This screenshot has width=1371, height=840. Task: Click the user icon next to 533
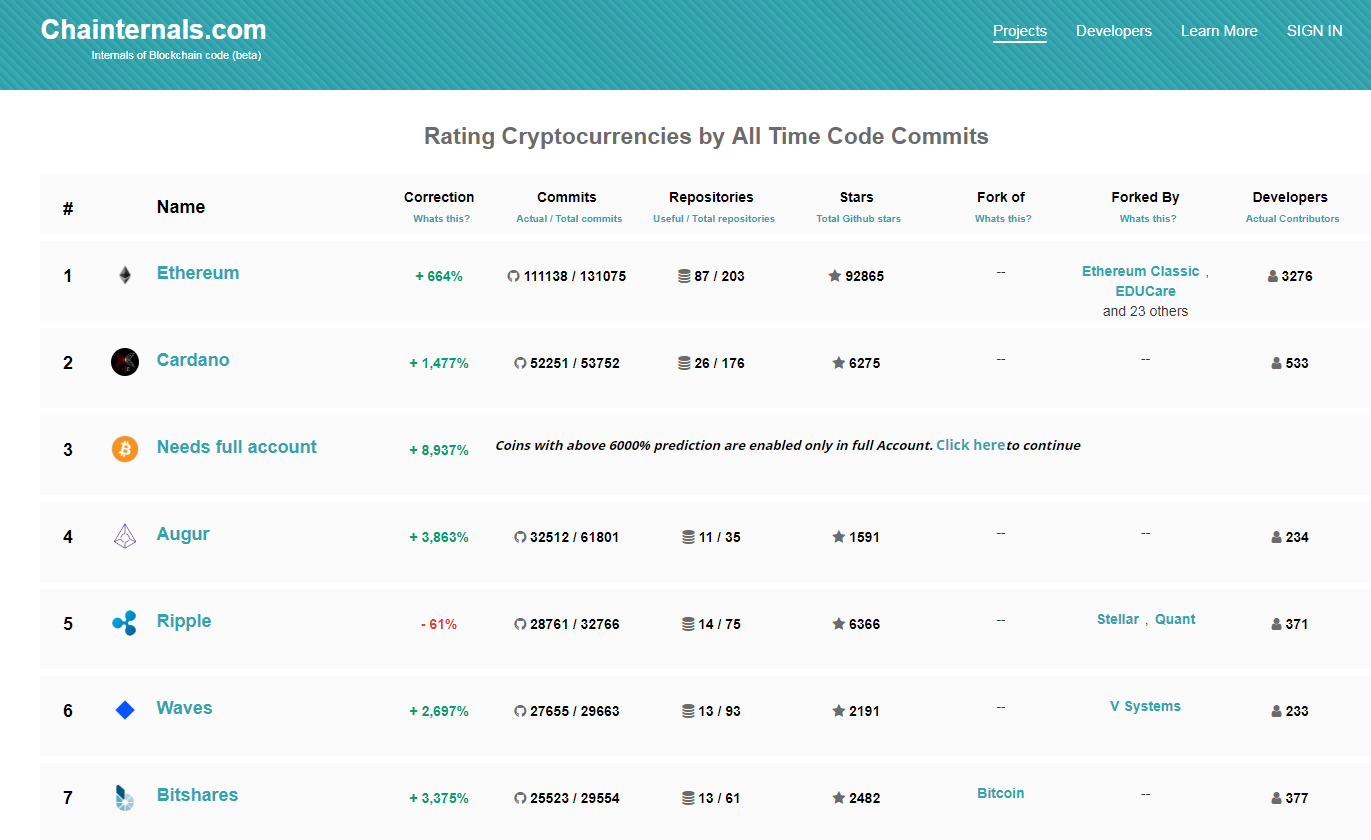[x=1277, y=363]
